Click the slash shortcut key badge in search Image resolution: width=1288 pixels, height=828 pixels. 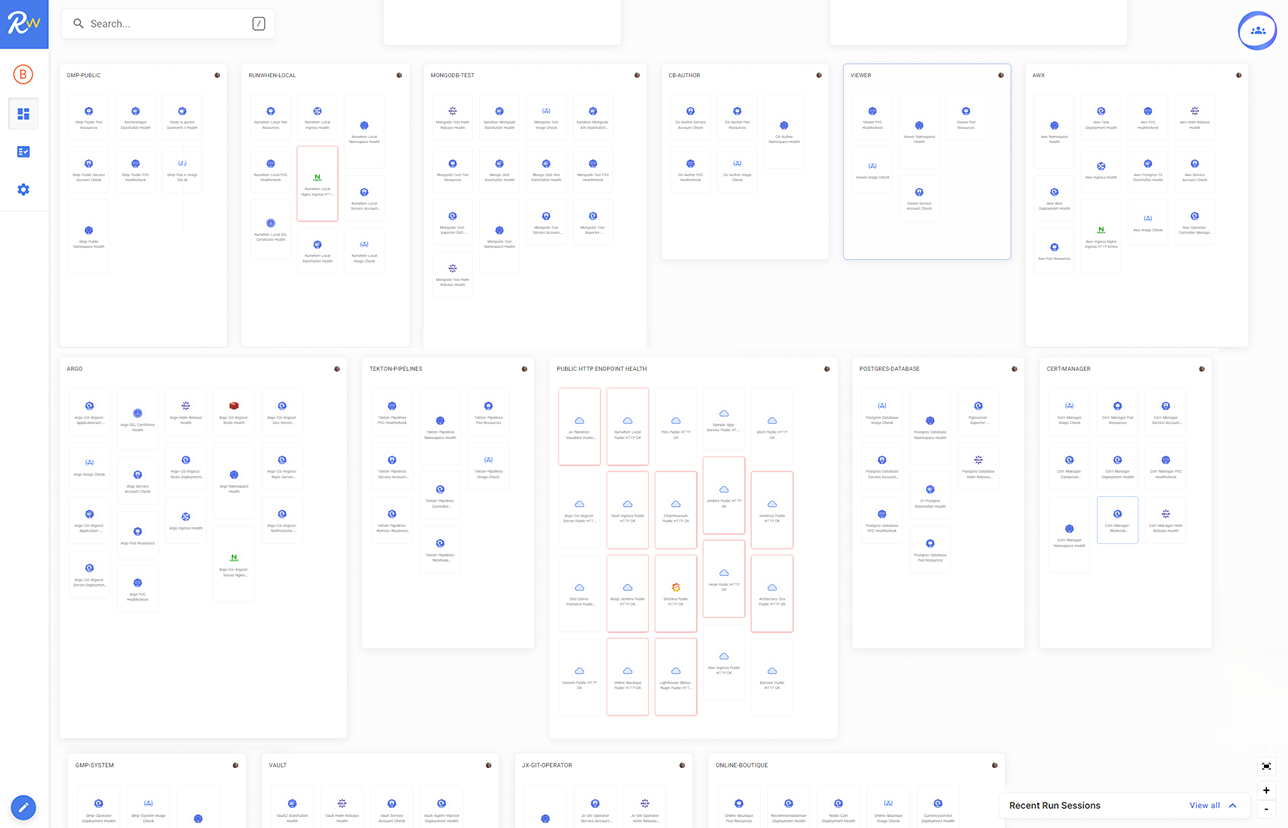258,24
